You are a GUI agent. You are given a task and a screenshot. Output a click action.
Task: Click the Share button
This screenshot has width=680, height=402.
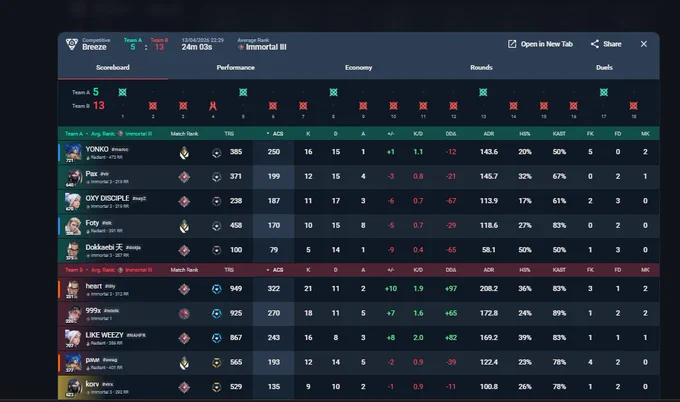pyautogui.click(x=606, y=44)
